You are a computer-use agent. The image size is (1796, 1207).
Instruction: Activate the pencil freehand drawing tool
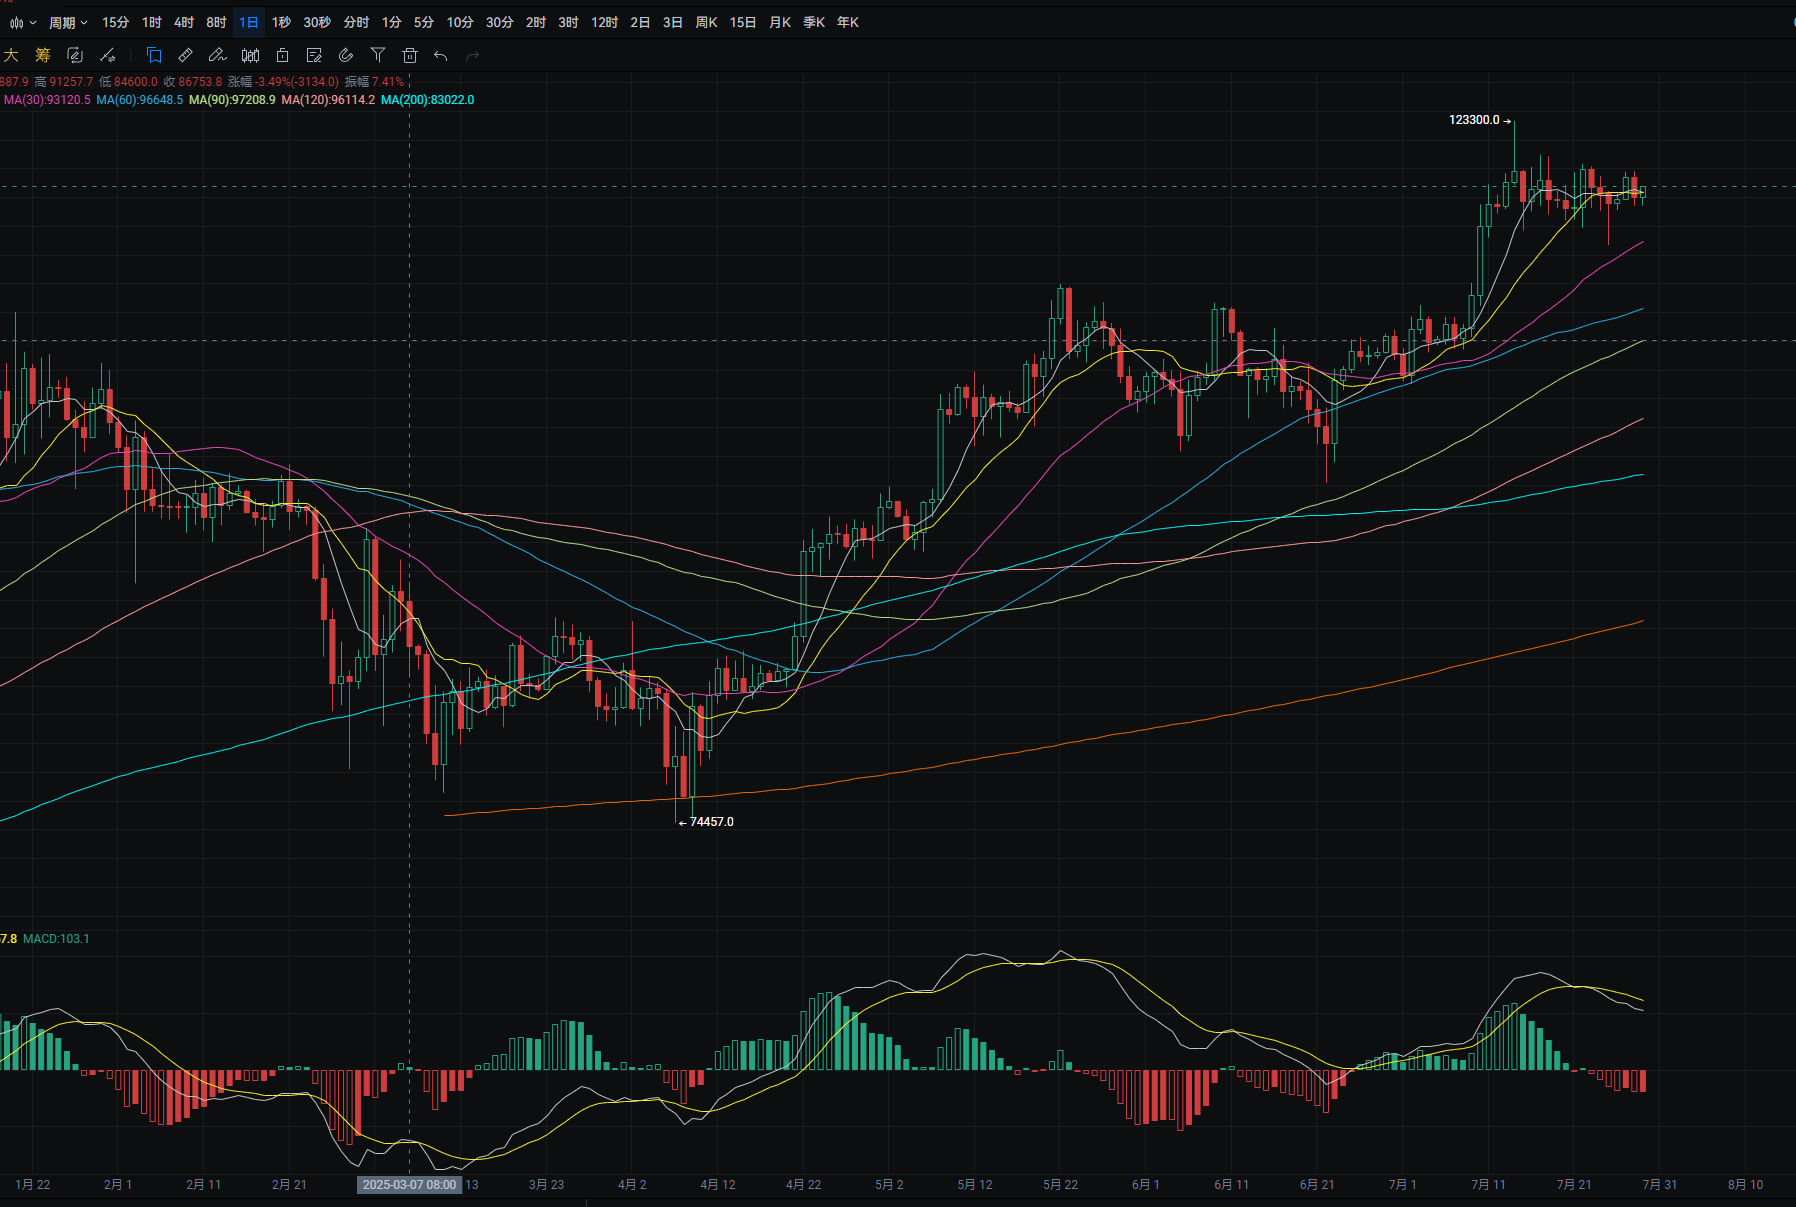coord(218,56)
